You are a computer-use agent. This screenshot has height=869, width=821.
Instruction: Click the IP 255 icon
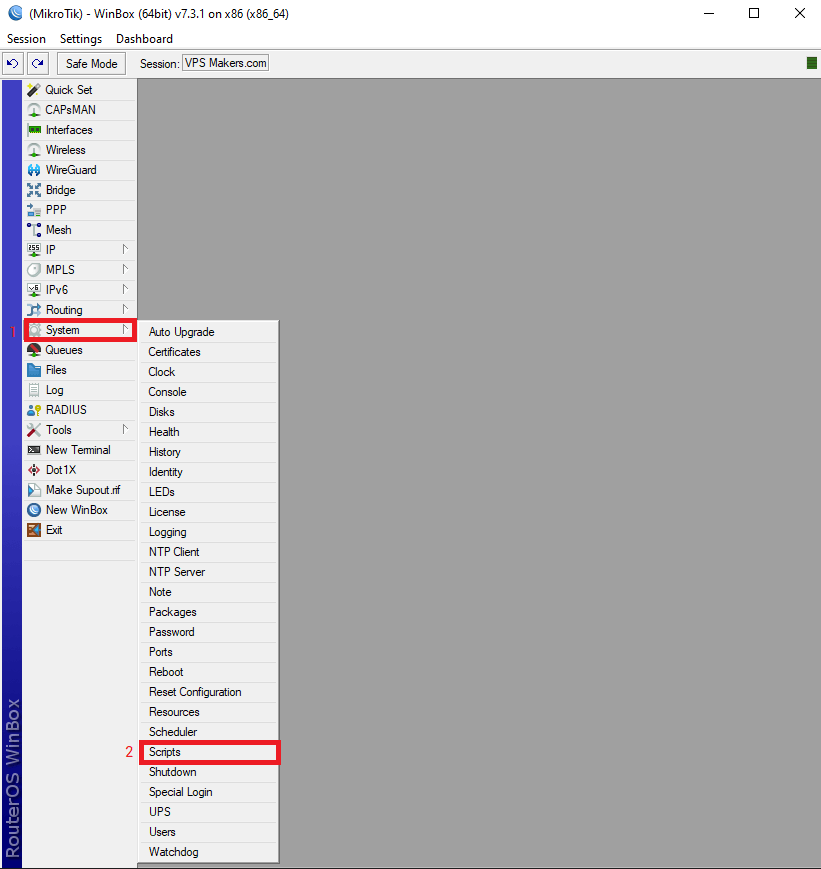(34, 250)
